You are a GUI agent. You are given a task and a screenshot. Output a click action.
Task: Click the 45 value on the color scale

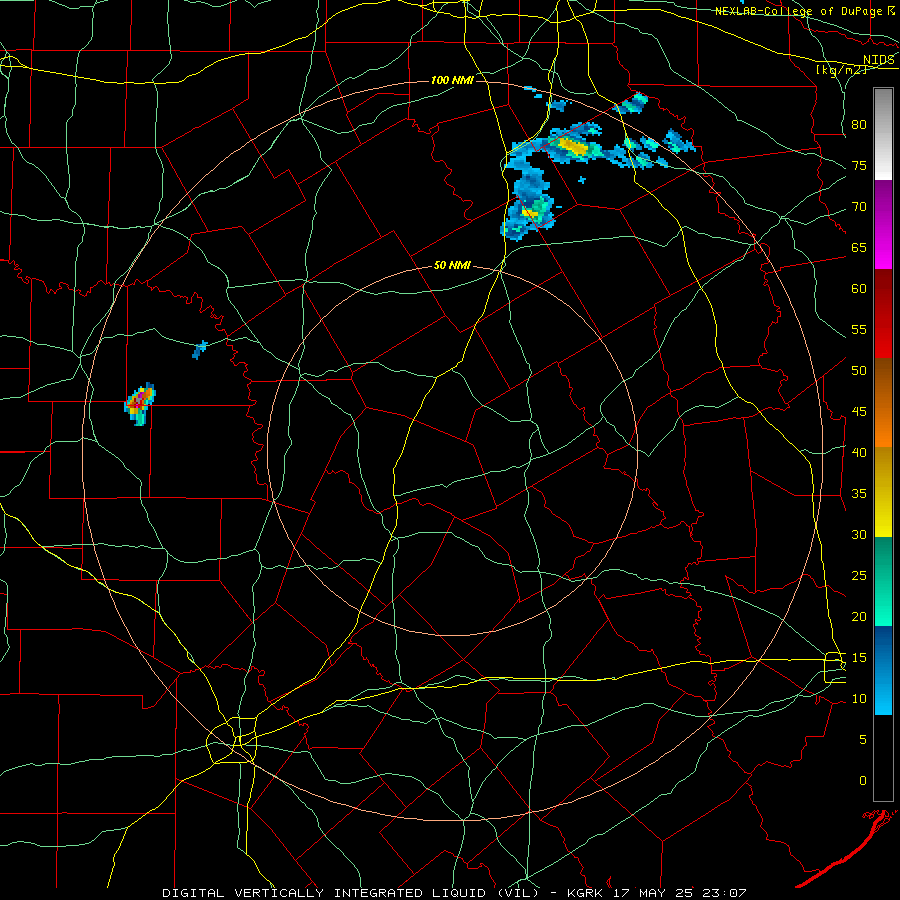(x=859, y=412)
